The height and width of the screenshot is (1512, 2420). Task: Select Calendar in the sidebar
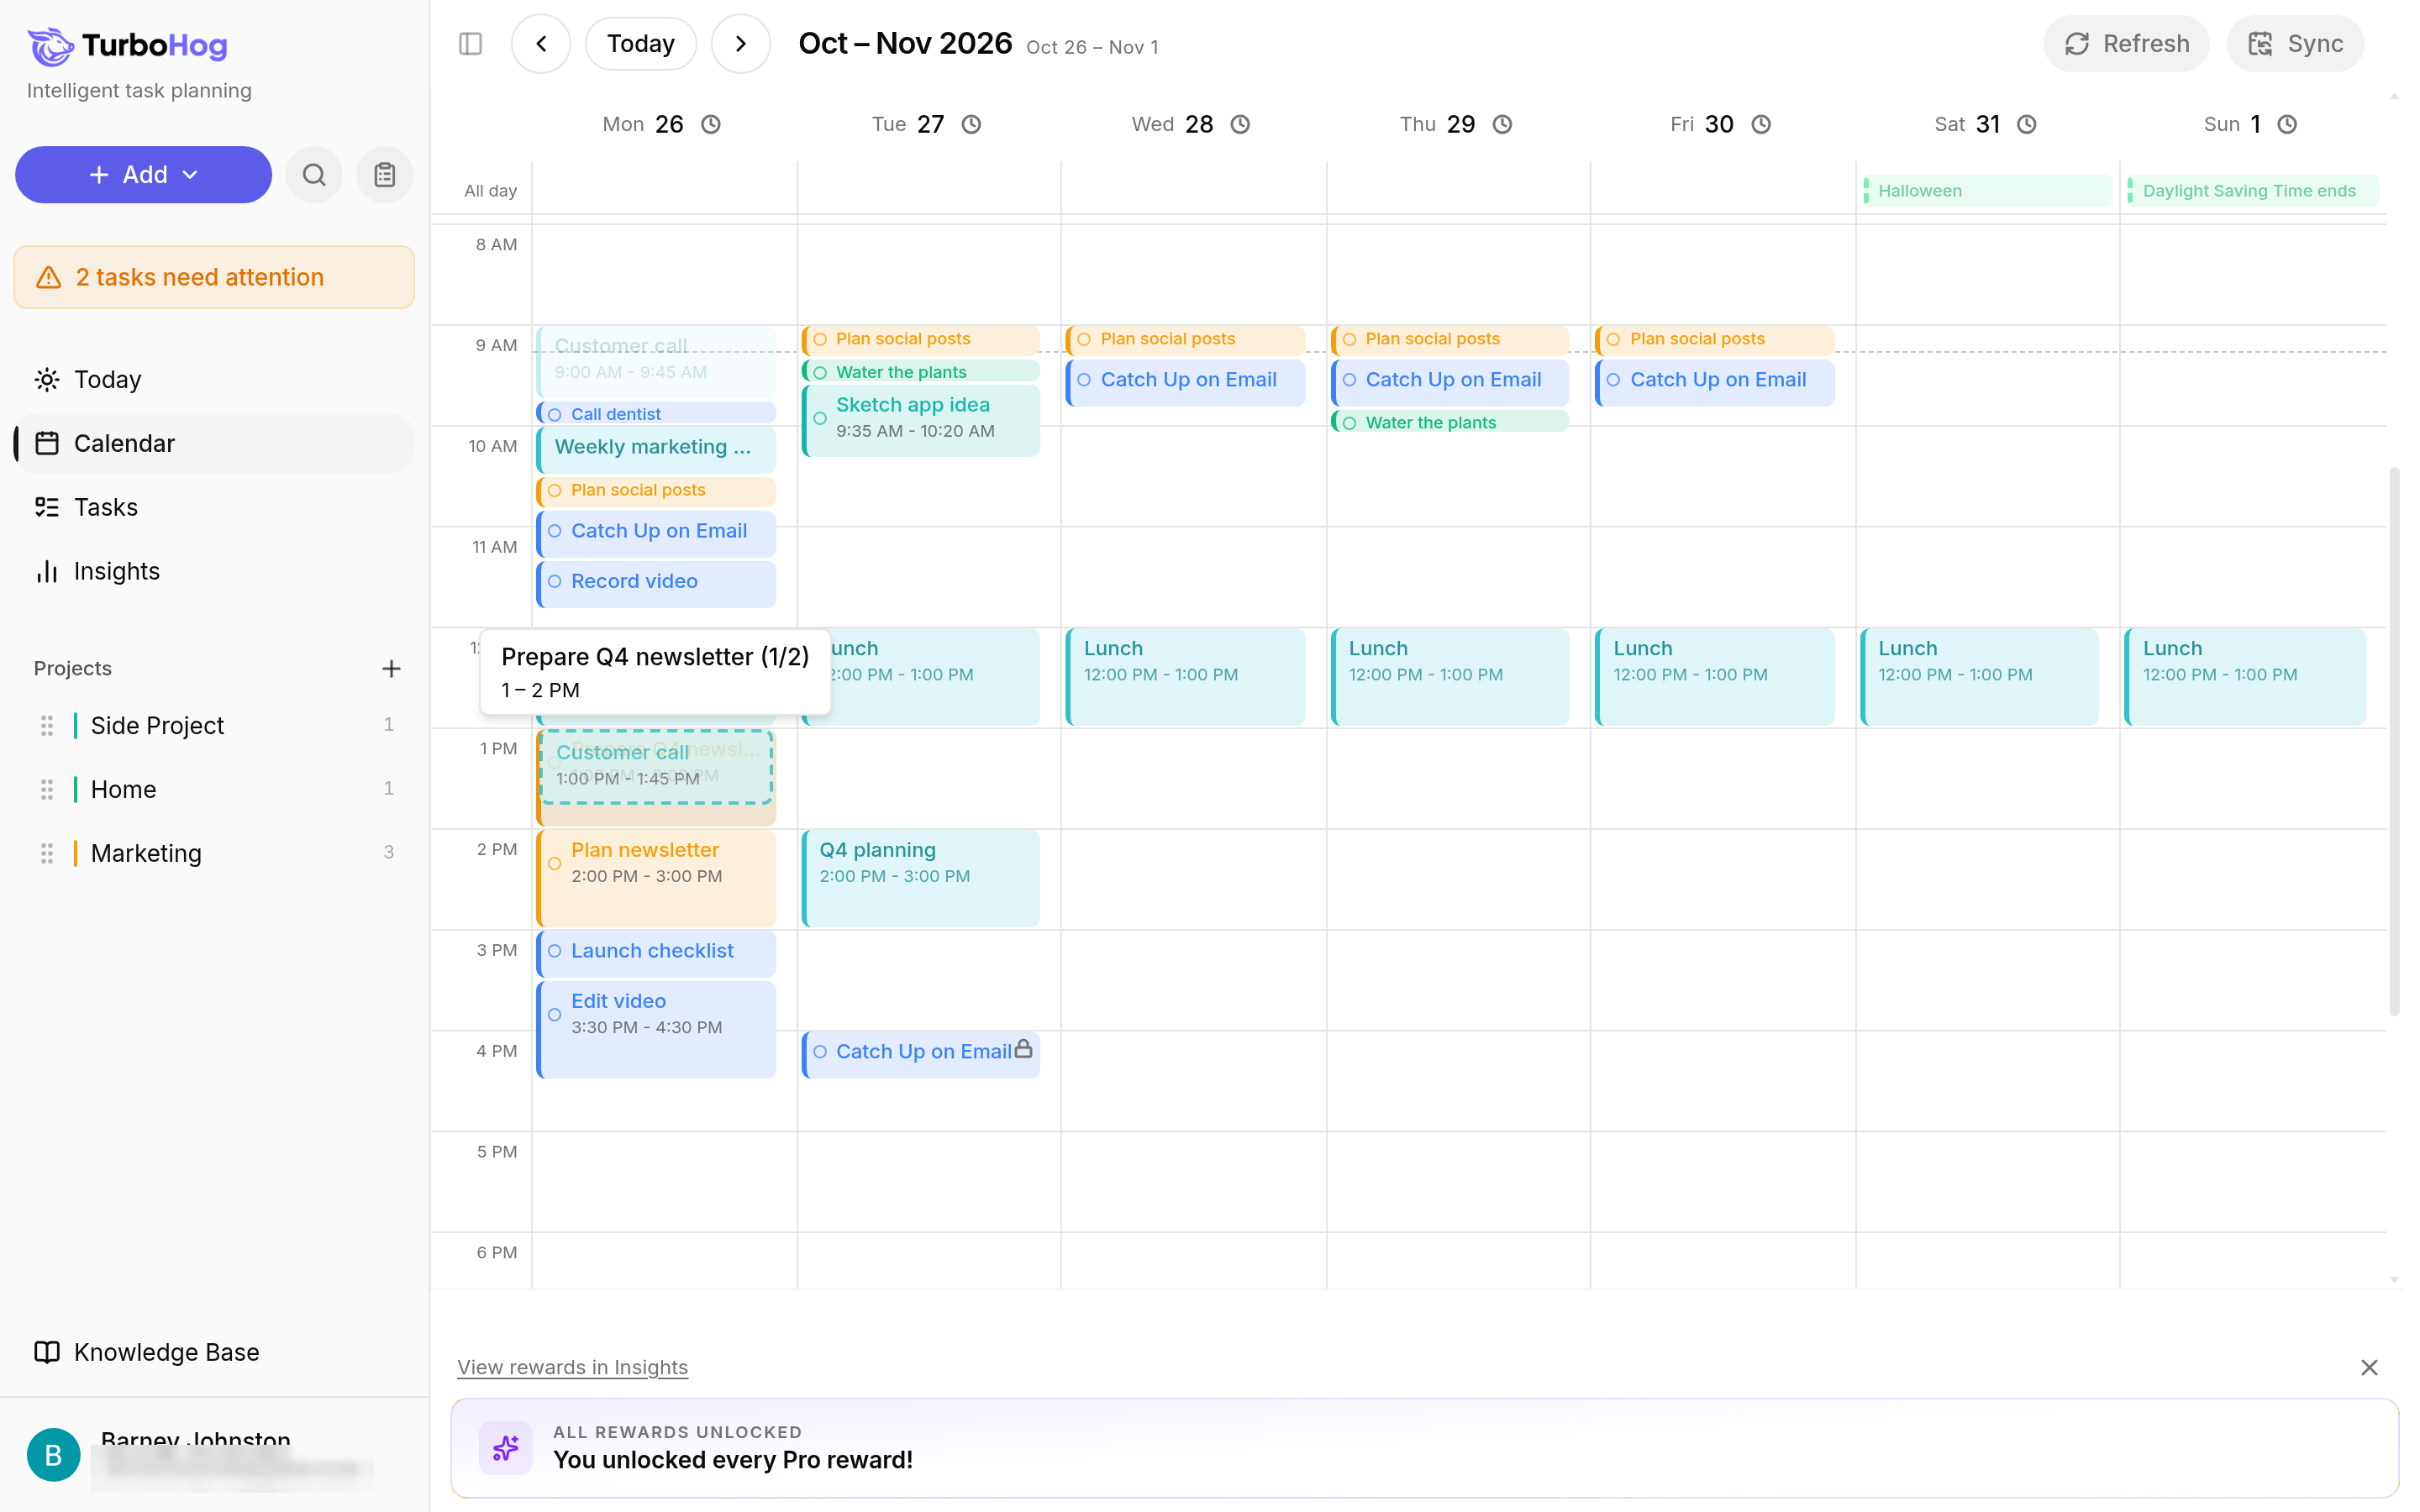215,443
